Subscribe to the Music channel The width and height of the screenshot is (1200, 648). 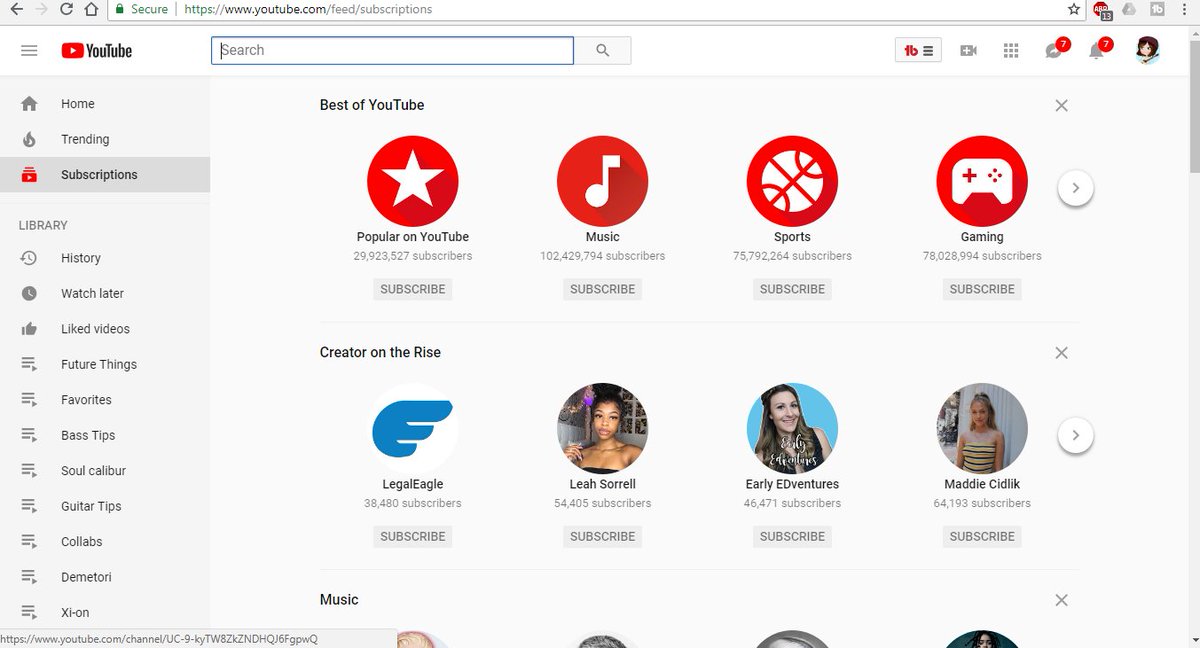coord(602,289)
